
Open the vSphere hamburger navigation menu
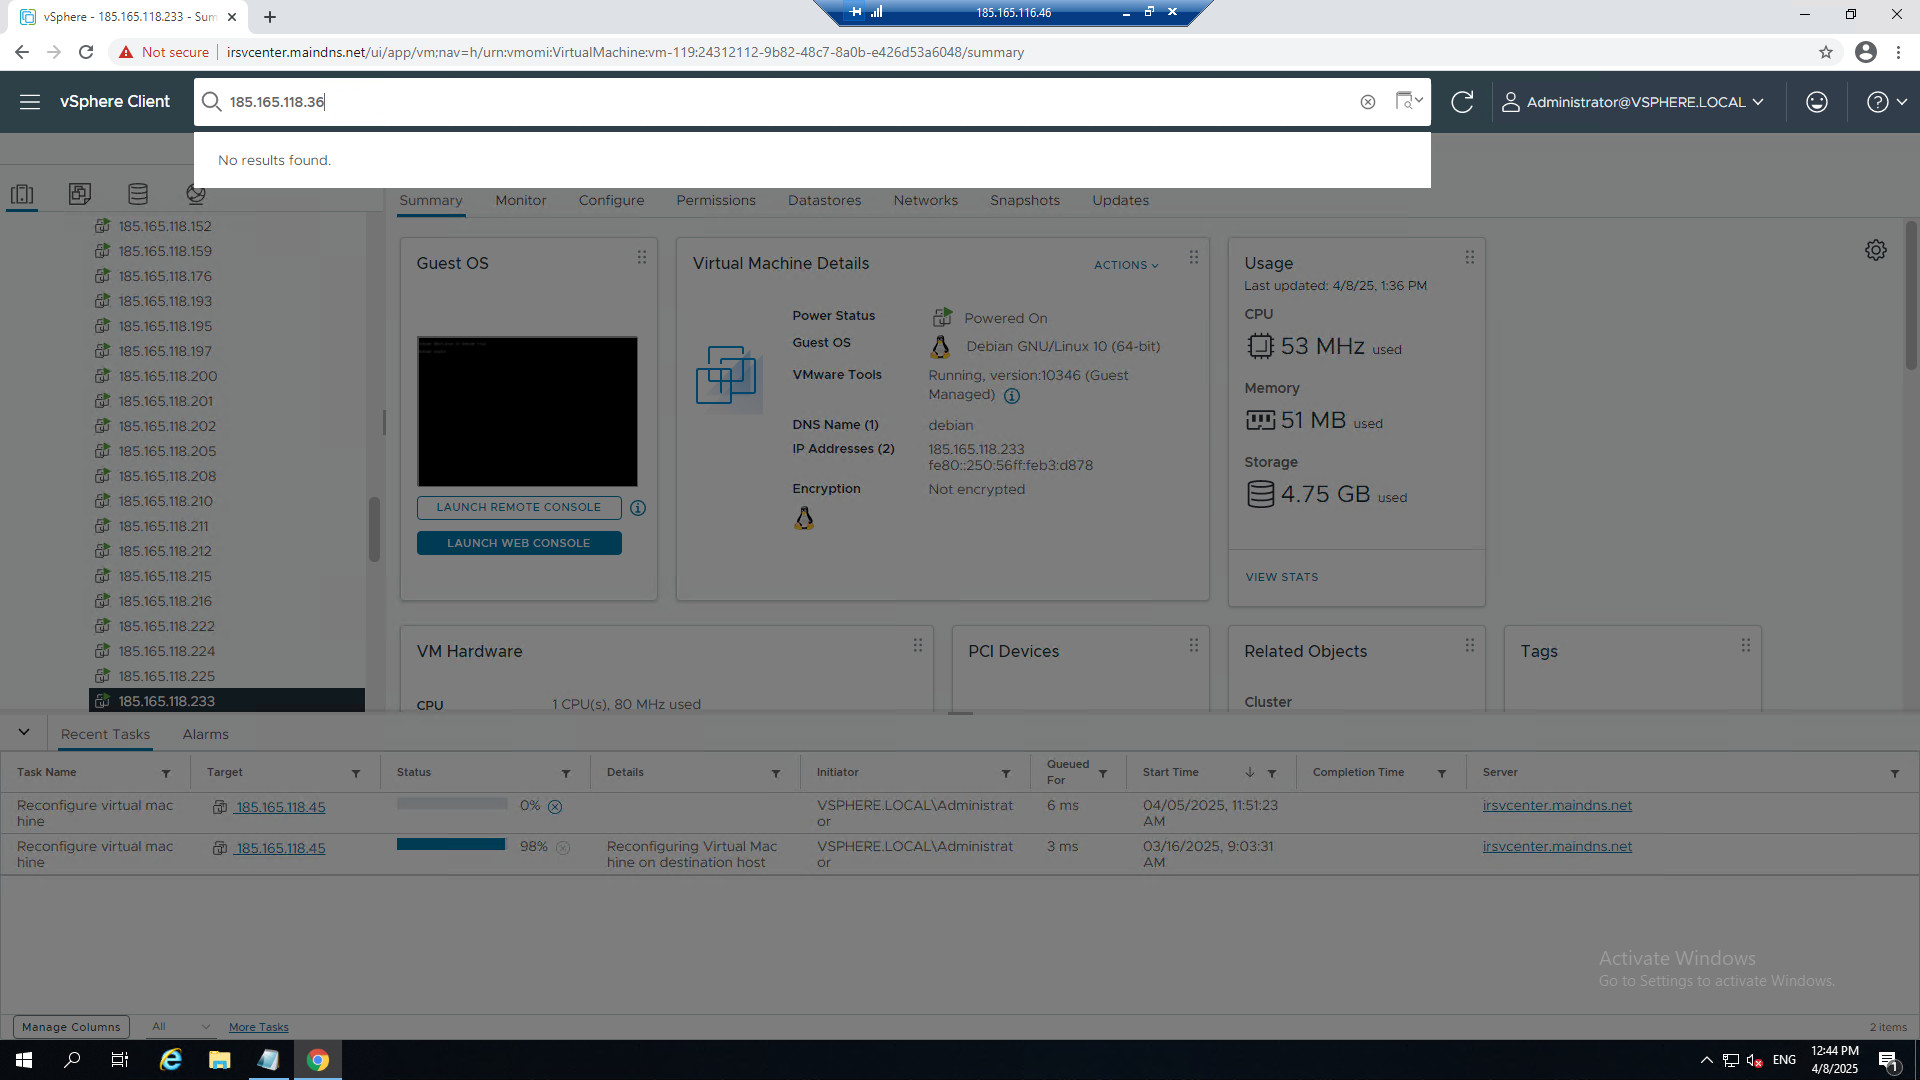point(30,102)
